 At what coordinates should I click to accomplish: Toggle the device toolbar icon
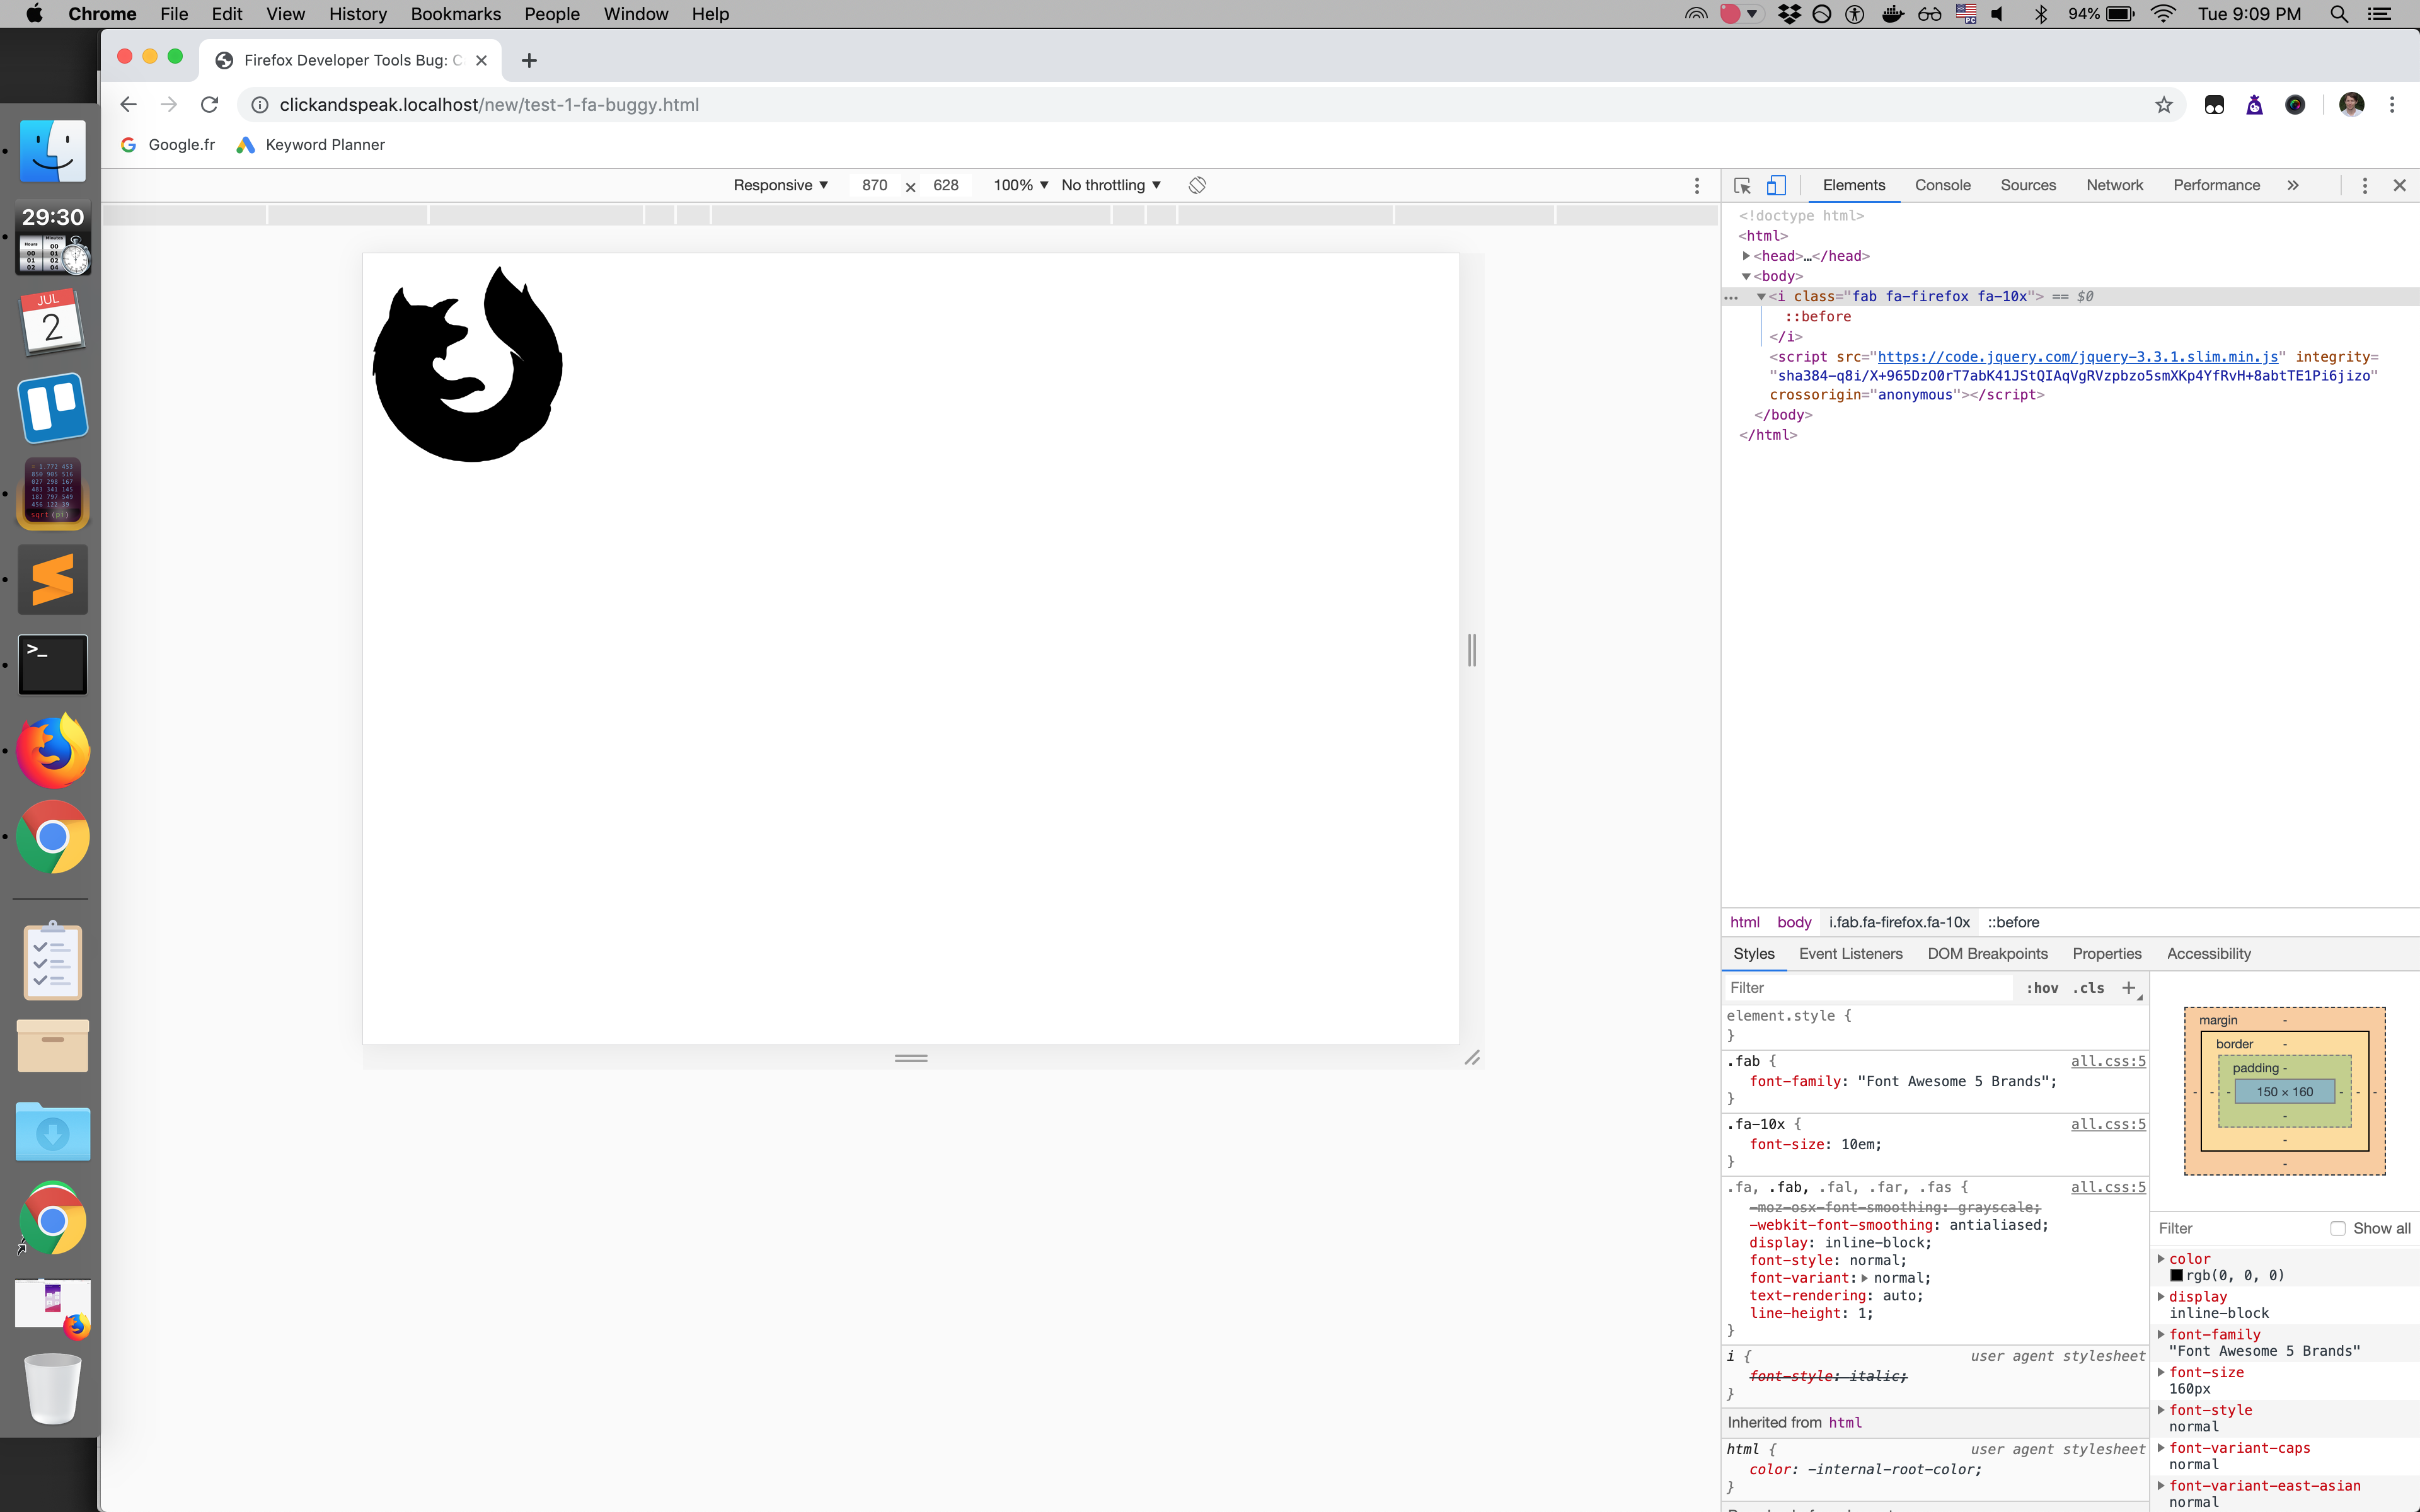click(1776, 185)
